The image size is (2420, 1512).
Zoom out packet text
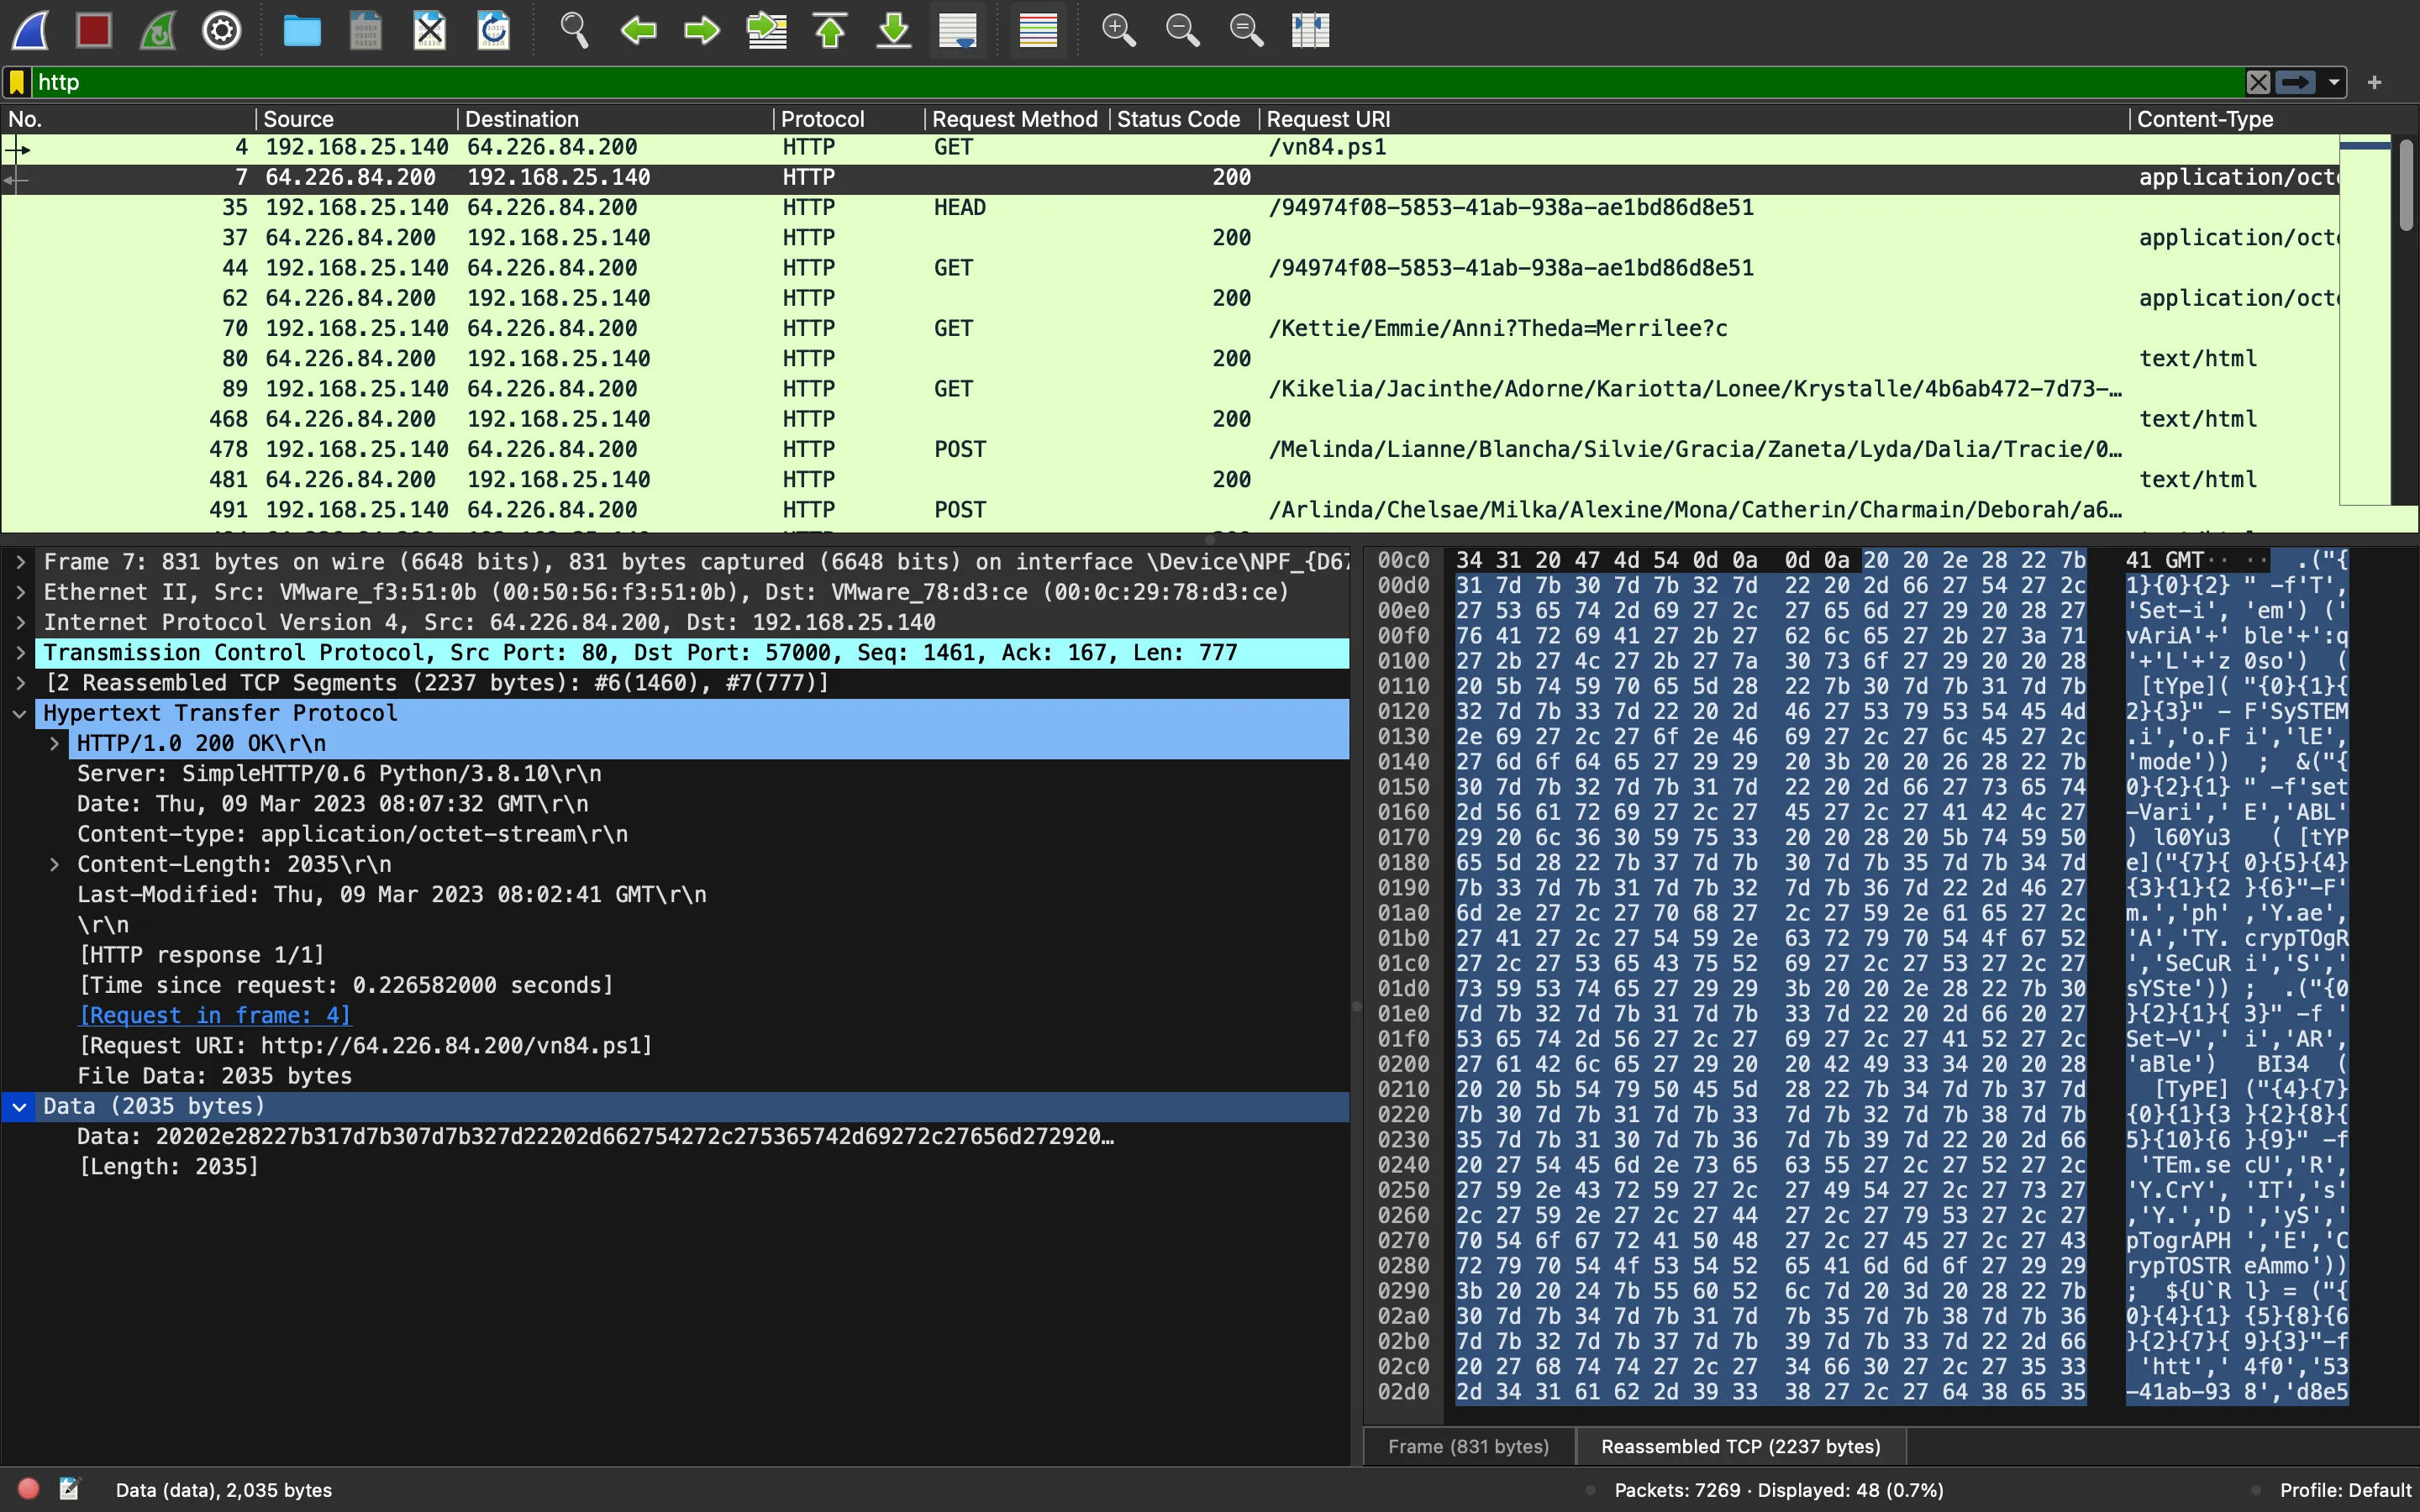1182,30
